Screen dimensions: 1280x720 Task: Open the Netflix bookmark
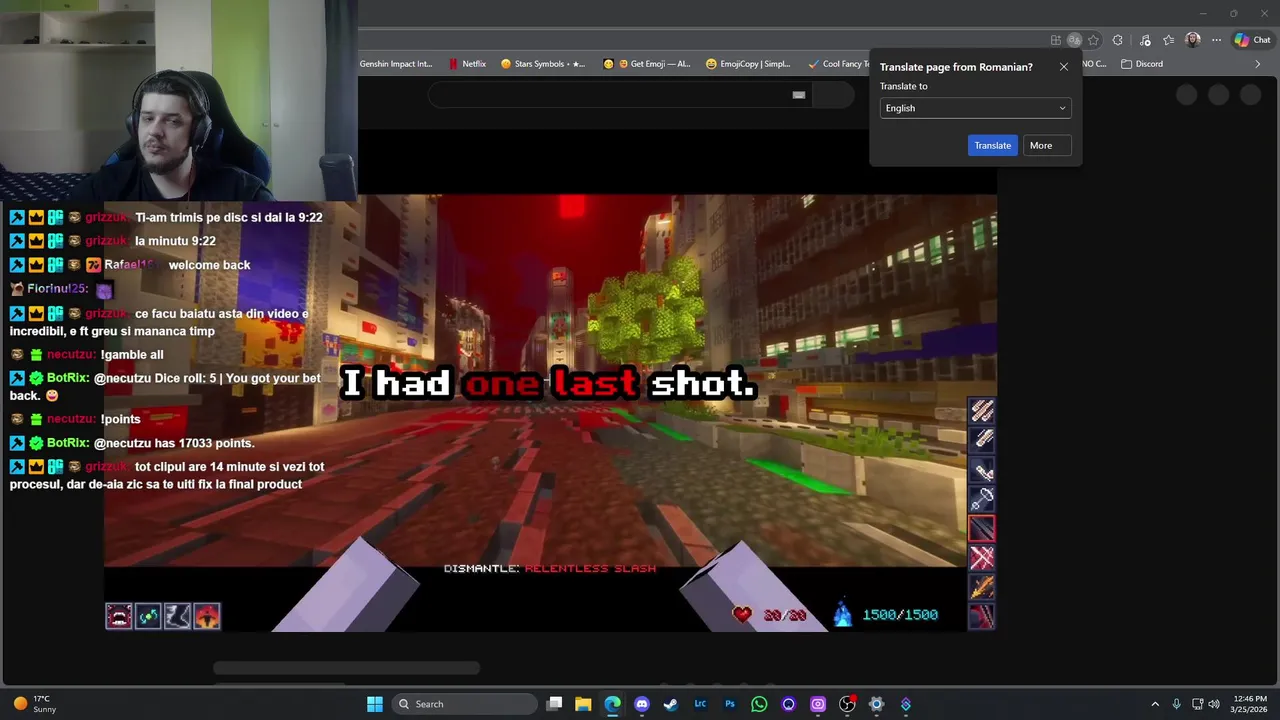[467, 64]
